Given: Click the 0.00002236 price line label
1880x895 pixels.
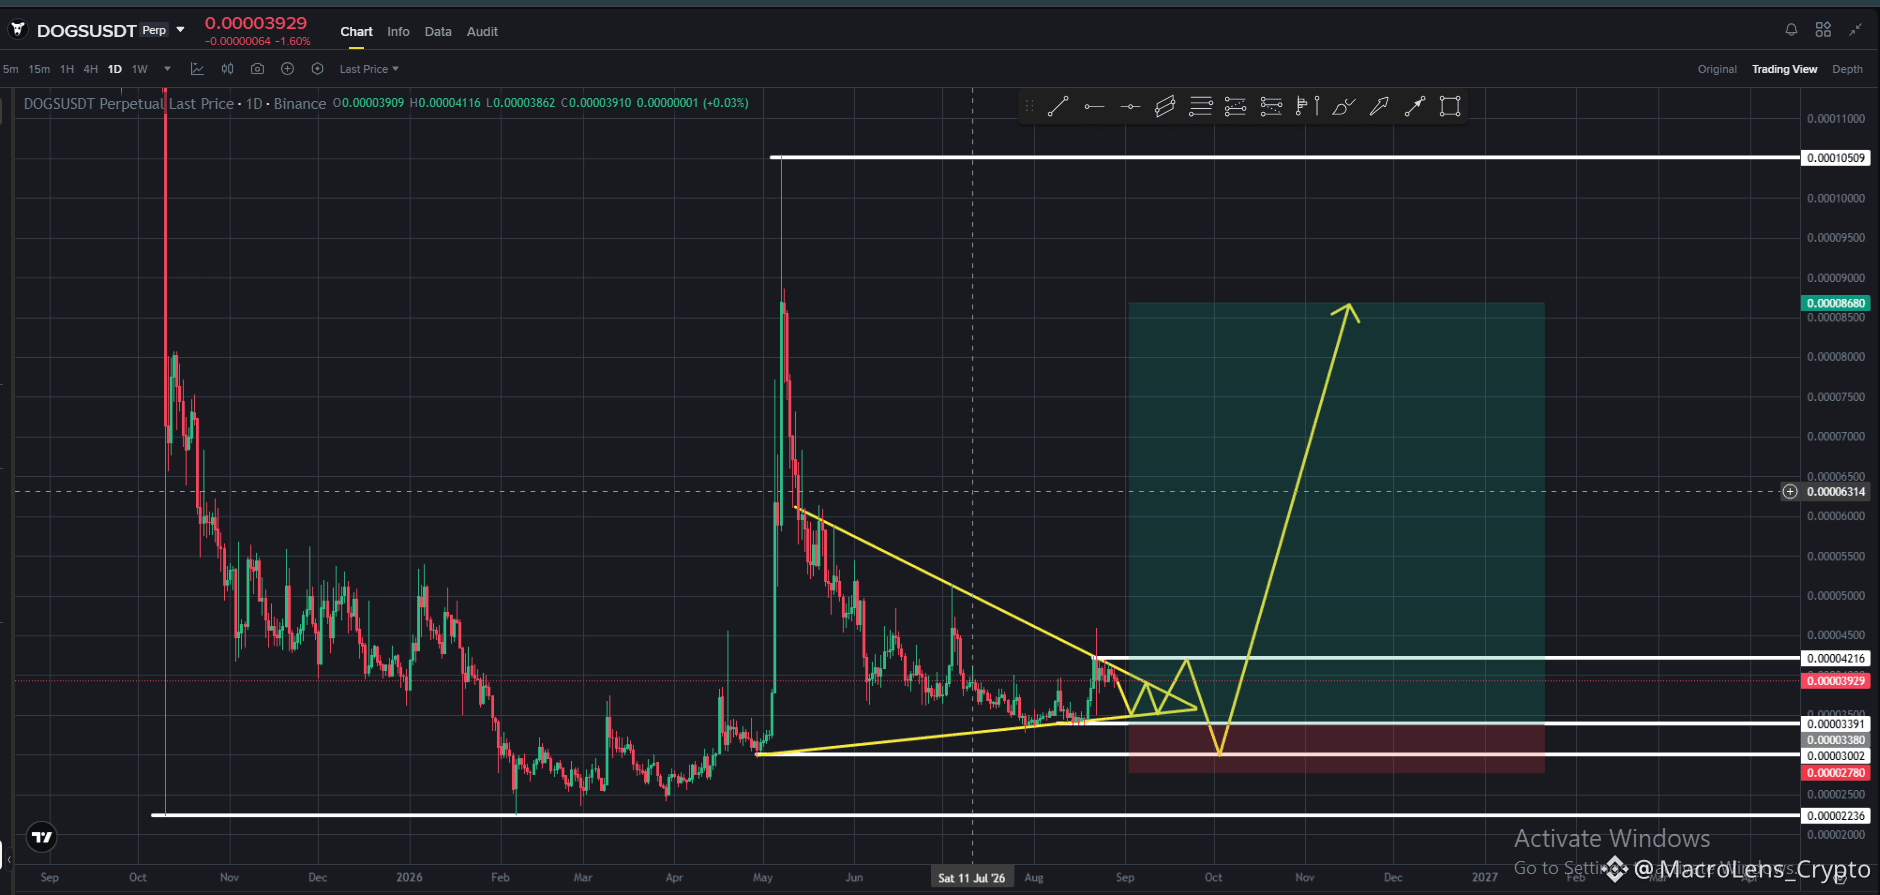Looking at the screenshot, I should coord(1836,816).
